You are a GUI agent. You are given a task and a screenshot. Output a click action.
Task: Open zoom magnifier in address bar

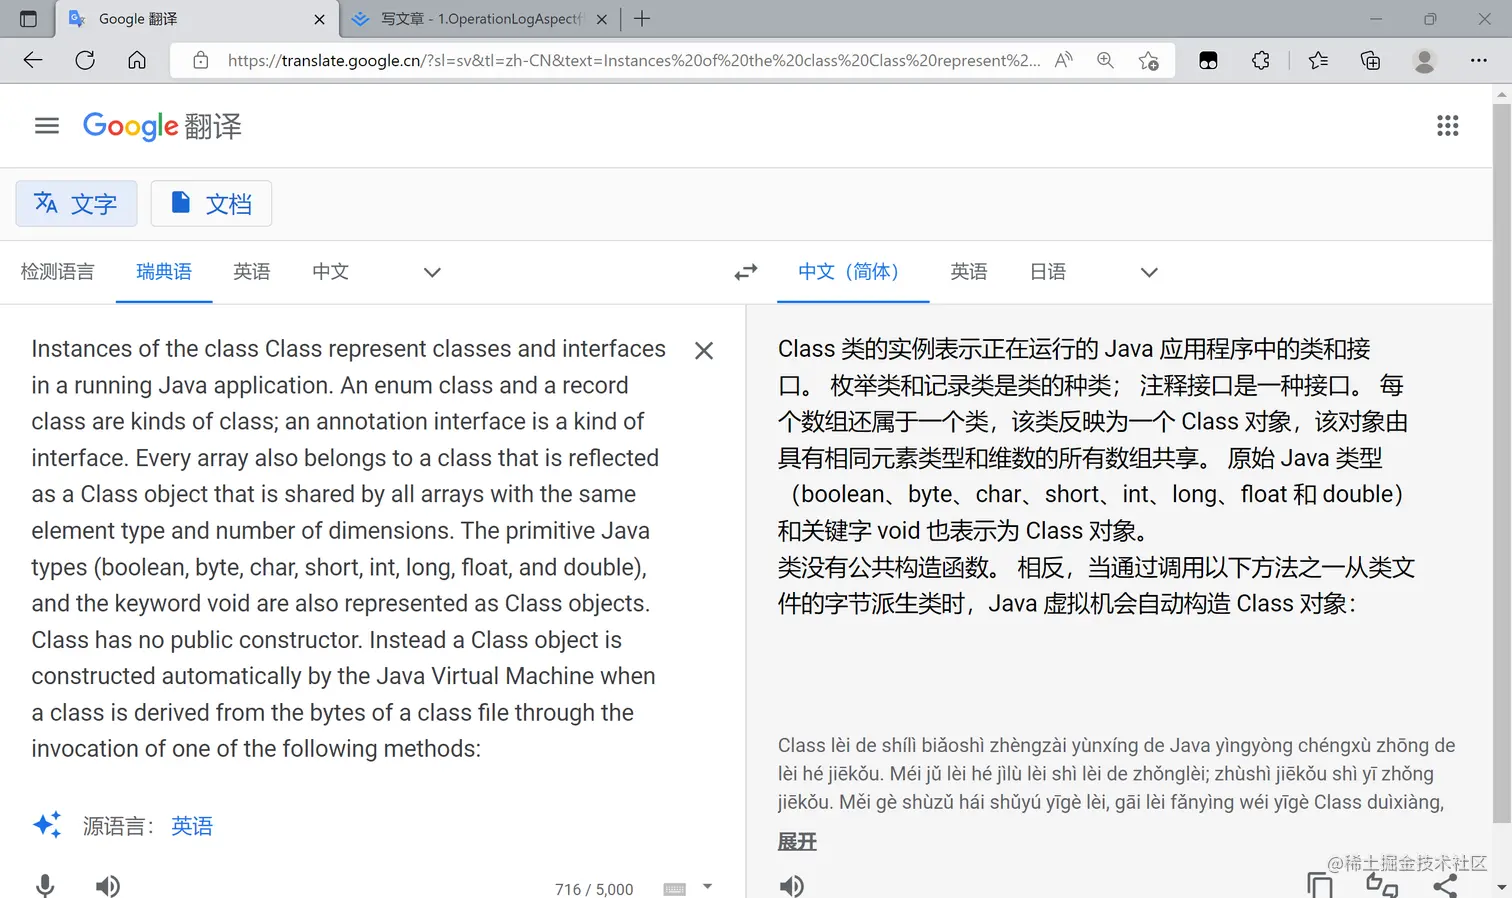[1105, 60]
